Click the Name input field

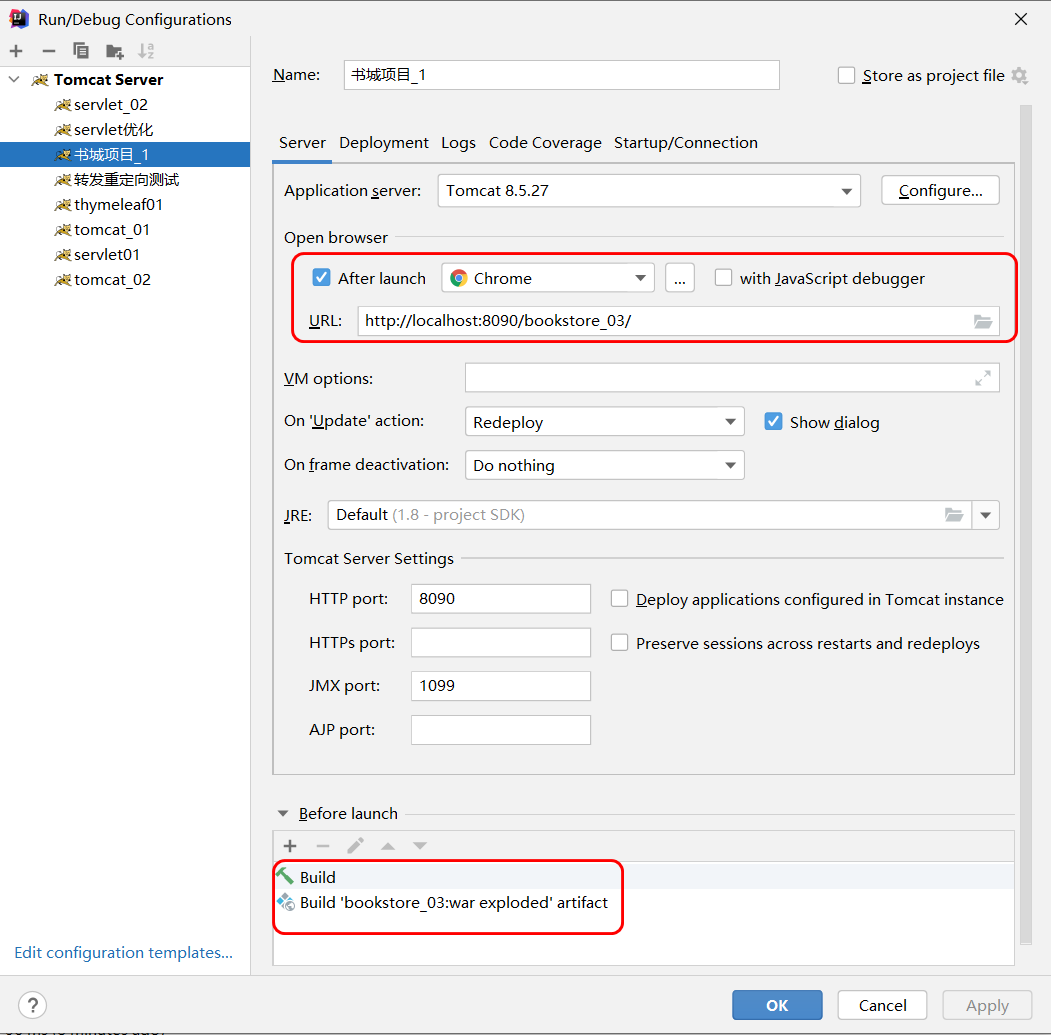click(x=562, y=75)
